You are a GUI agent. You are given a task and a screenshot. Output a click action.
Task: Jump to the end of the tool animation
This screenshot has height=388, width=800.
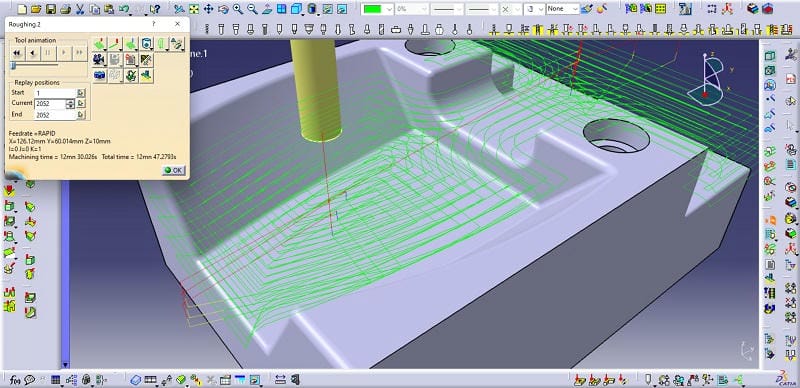(x=80, y=53)
